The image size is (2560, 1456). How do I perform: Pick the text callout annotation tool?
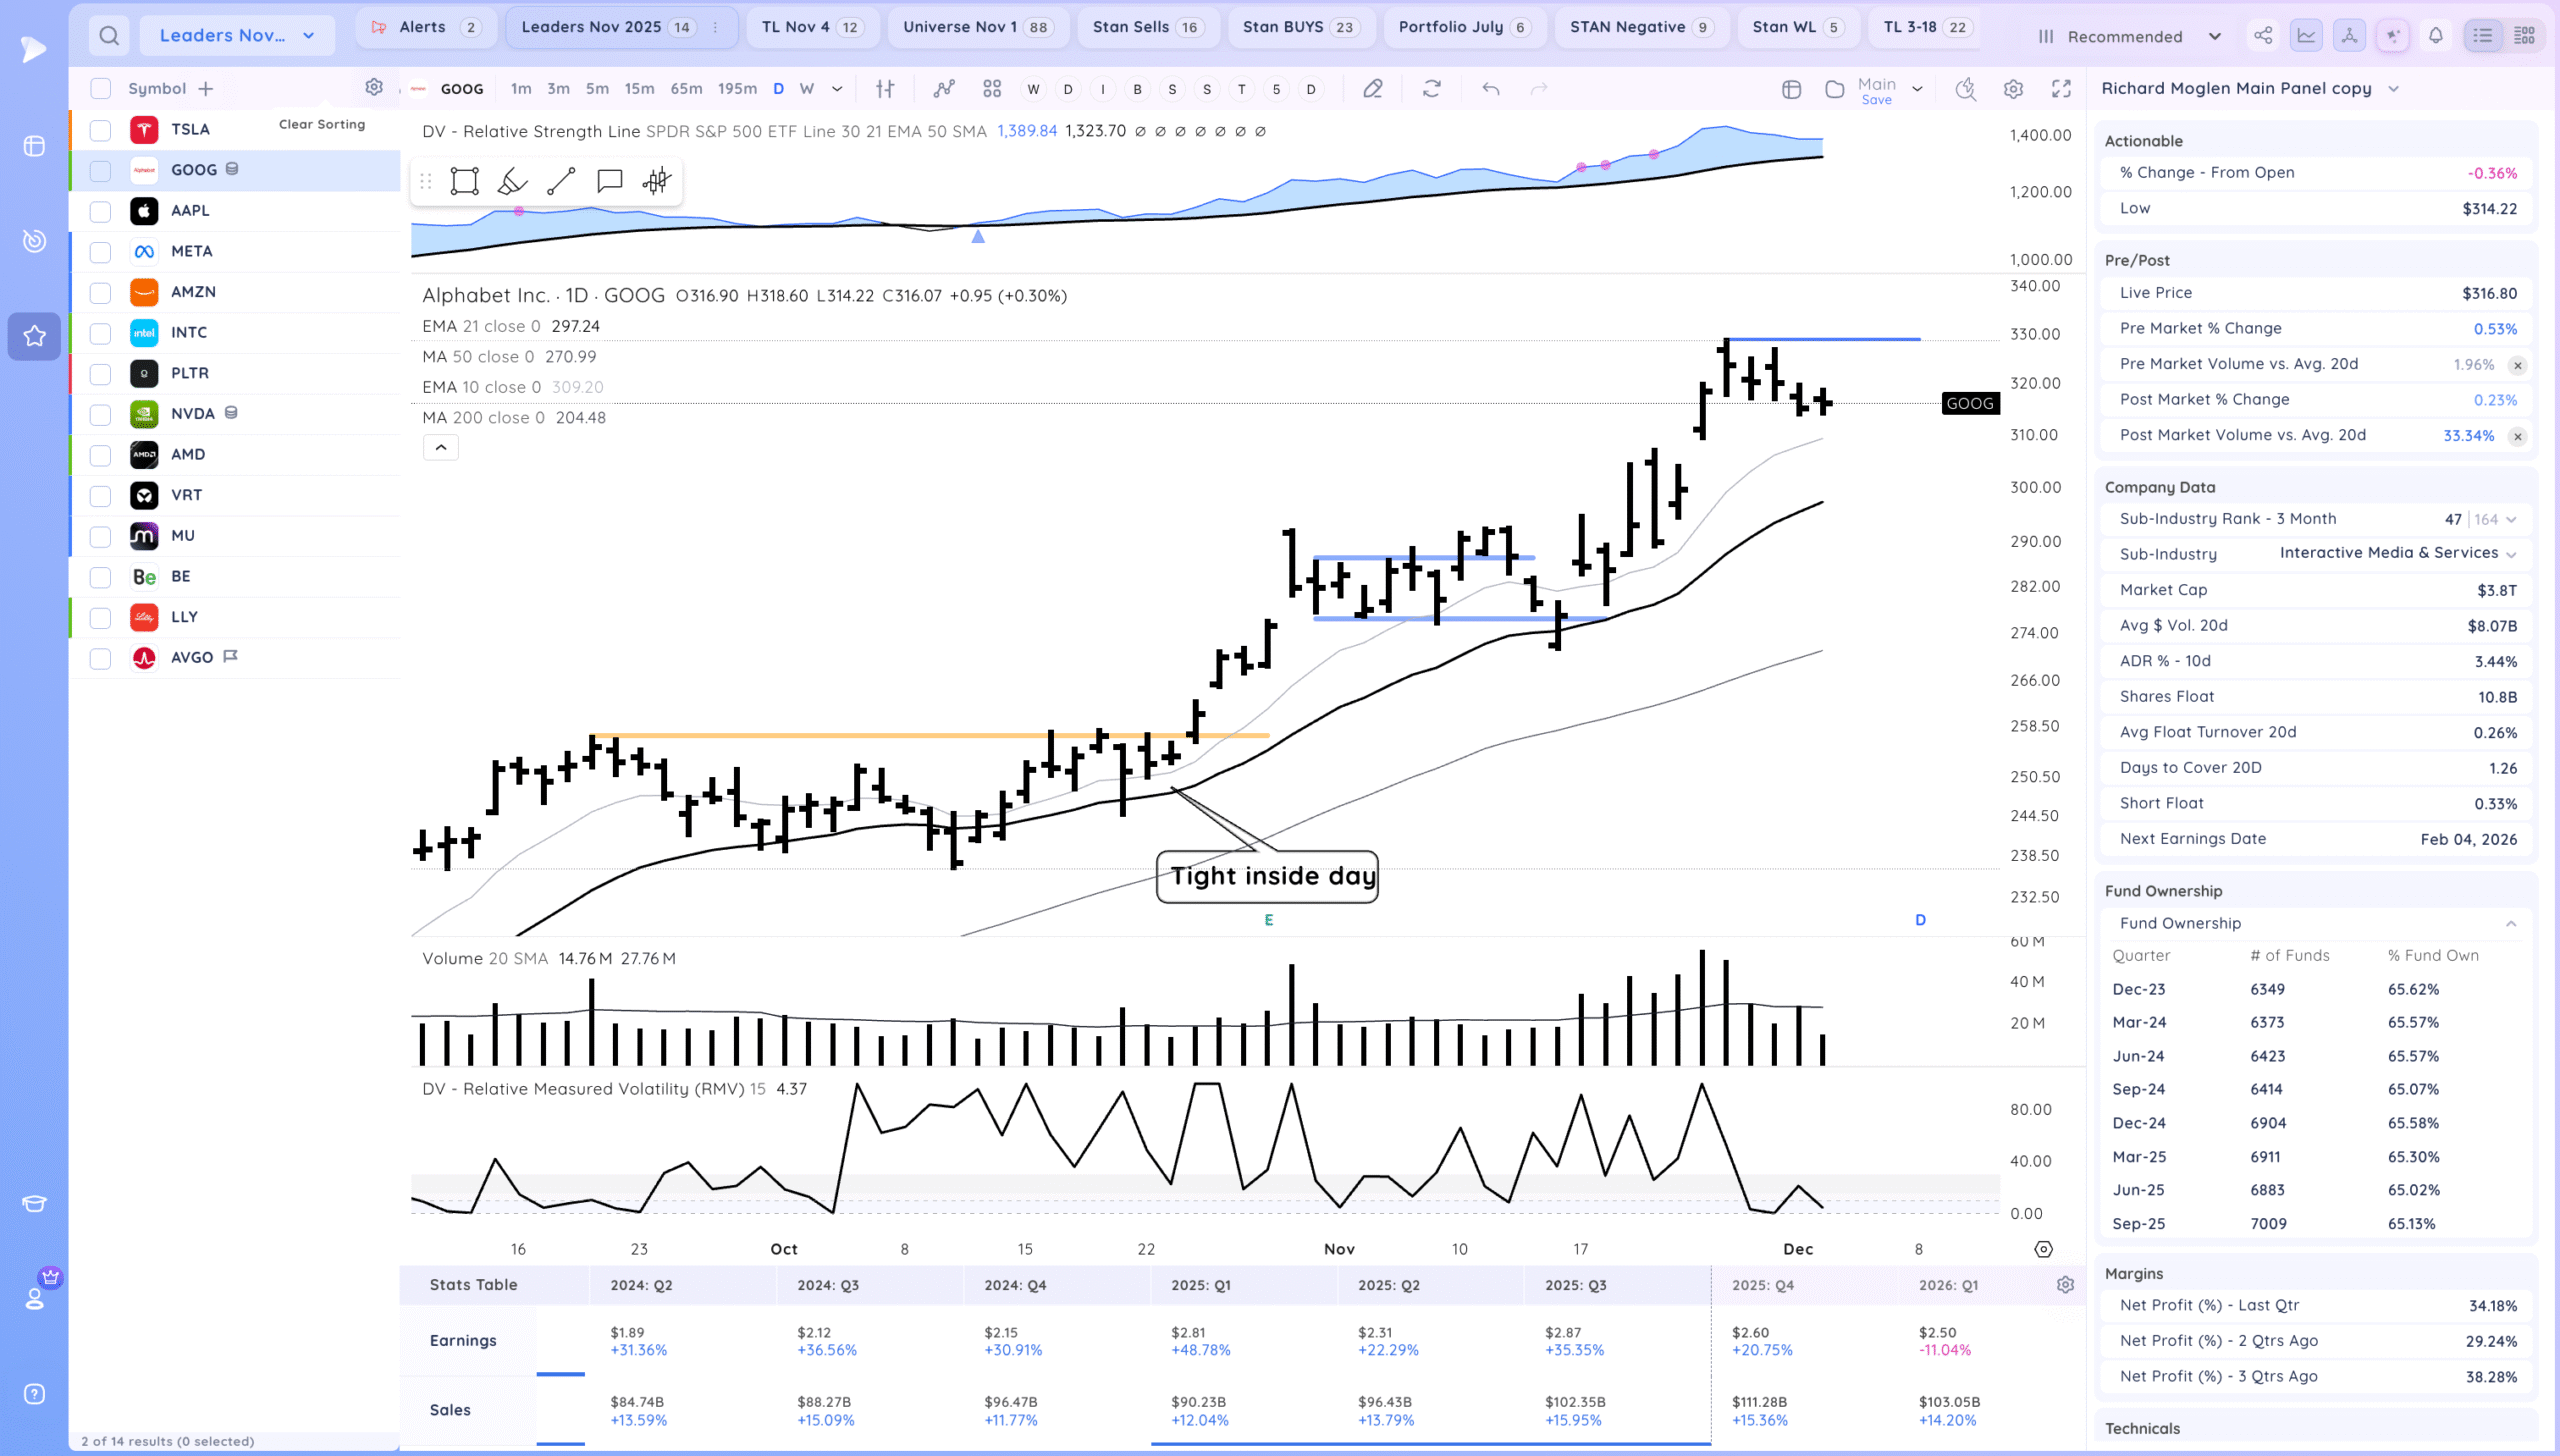point(609,181)
